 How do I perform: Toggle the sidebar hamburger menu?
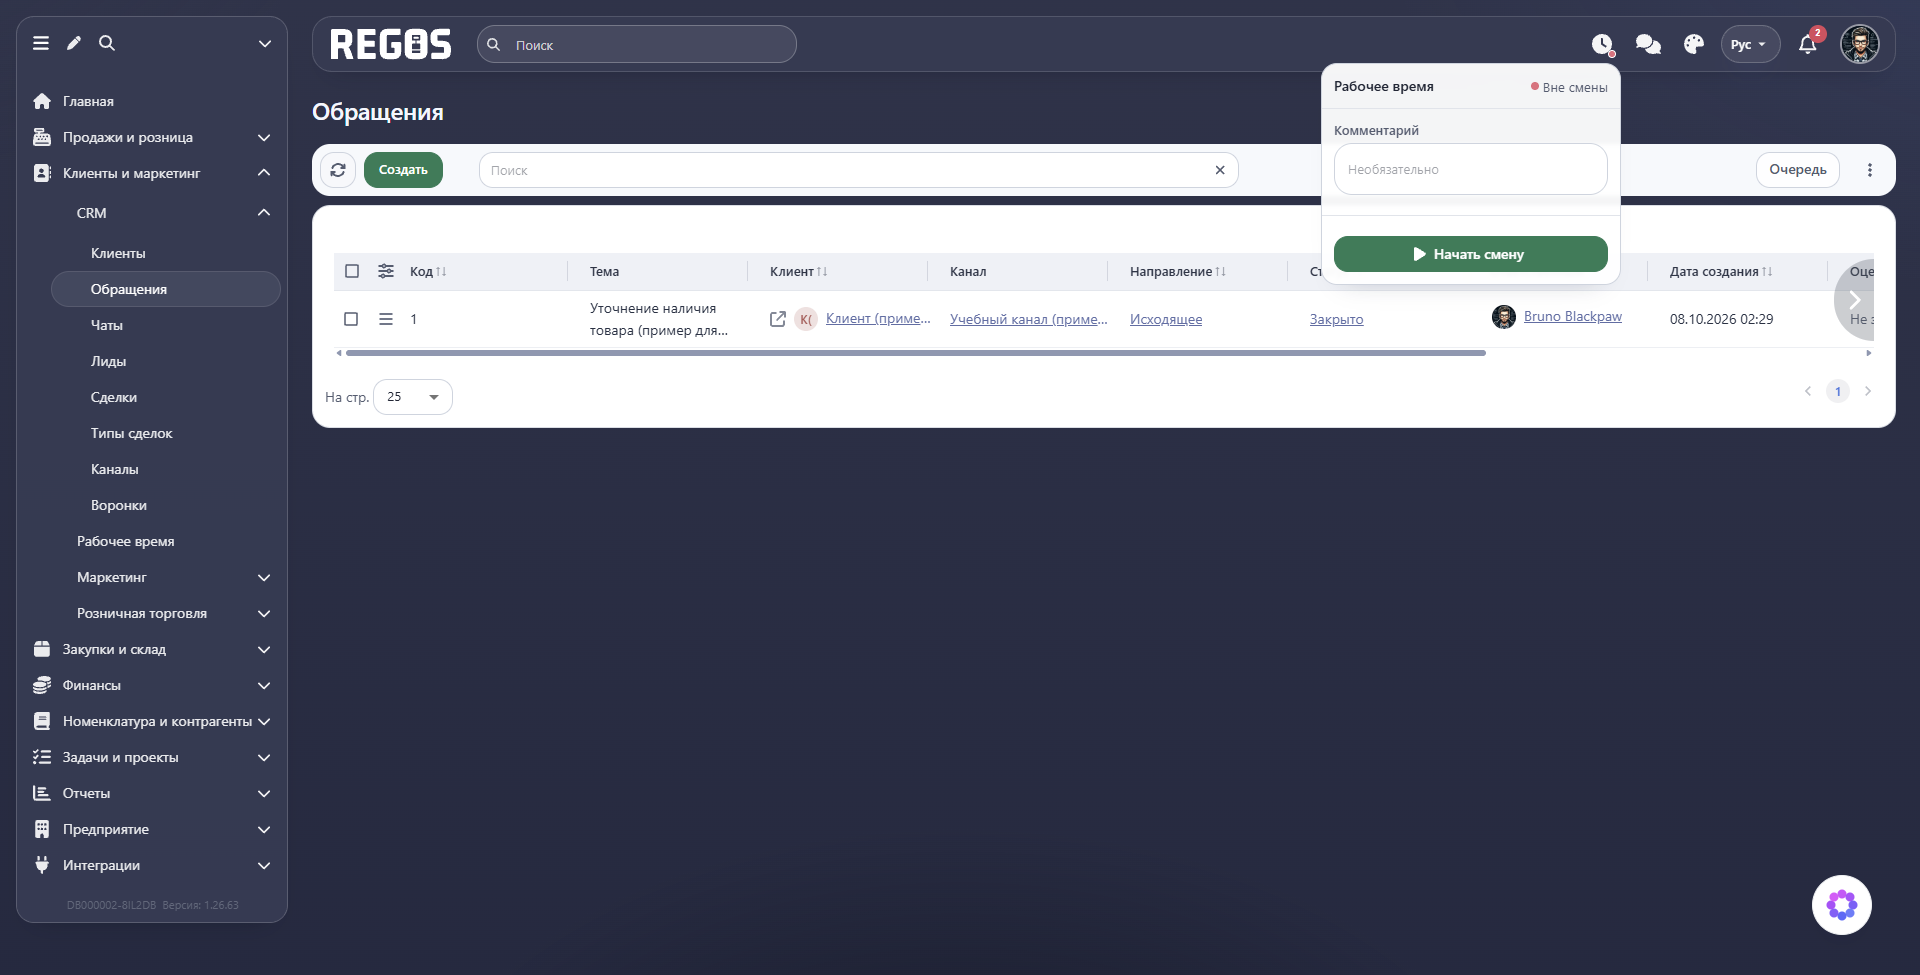tap(41, 43)
